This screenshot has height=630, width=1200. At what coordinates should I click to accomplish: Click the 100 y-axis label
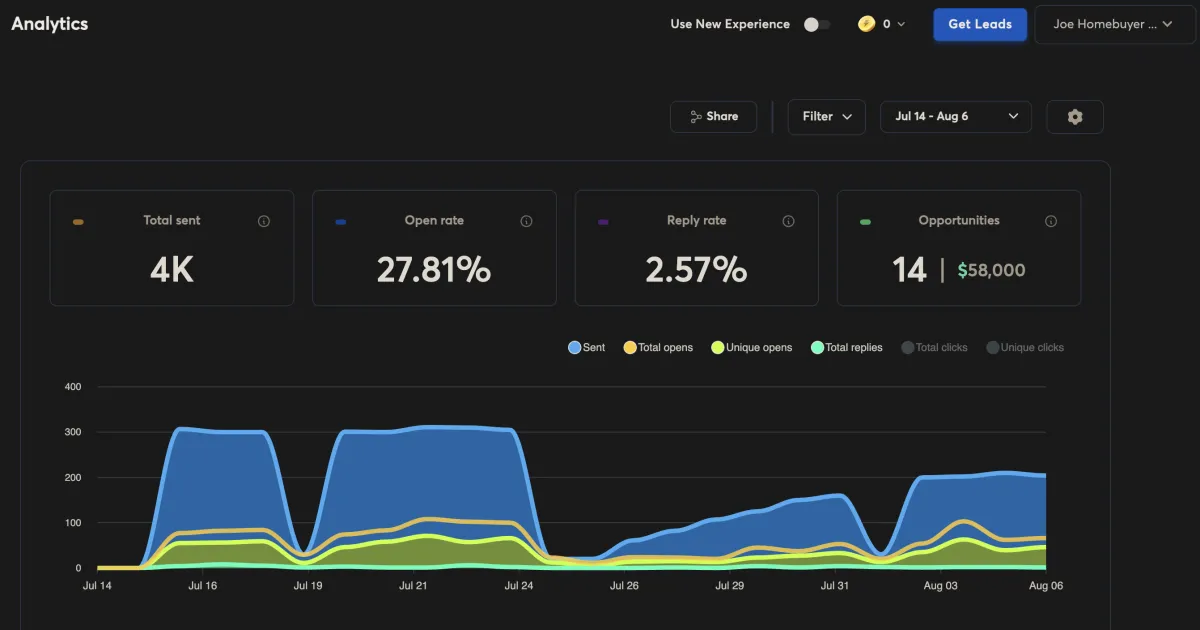pyautogui.click(x=72, y=523)
